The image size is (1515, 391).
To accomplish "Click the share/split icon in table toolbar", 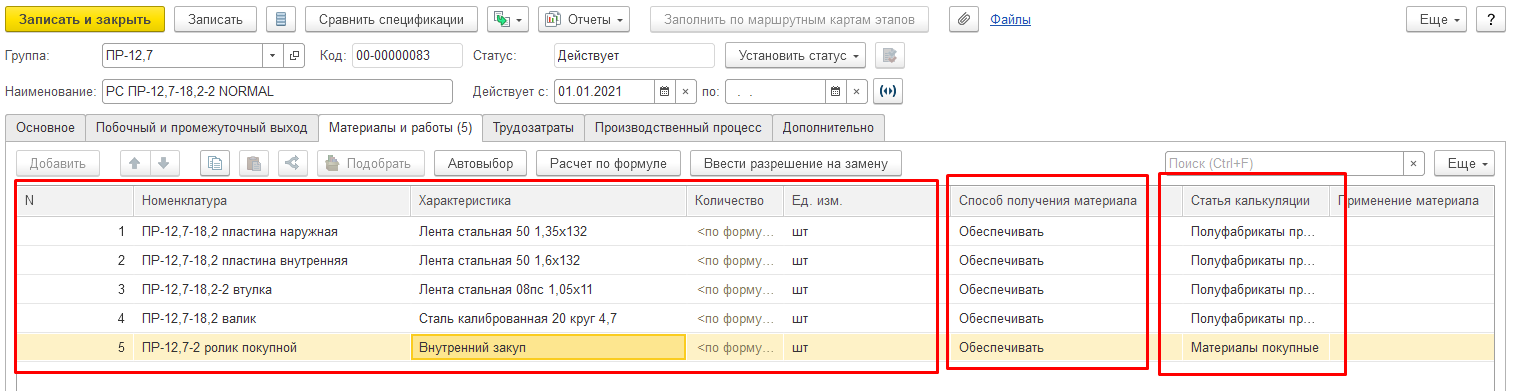I will [x=293, y=163].
